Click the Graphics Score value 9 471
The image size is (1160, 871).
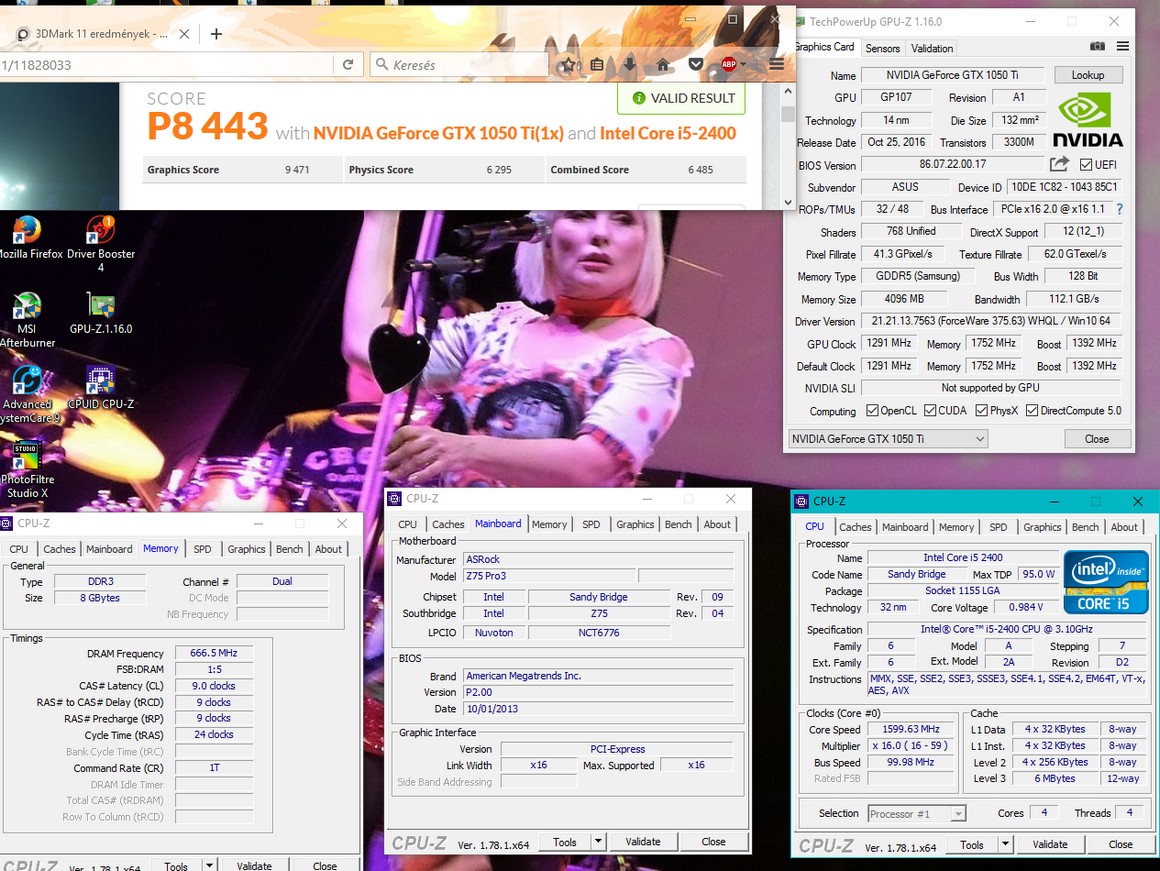[x=297, y=169]
